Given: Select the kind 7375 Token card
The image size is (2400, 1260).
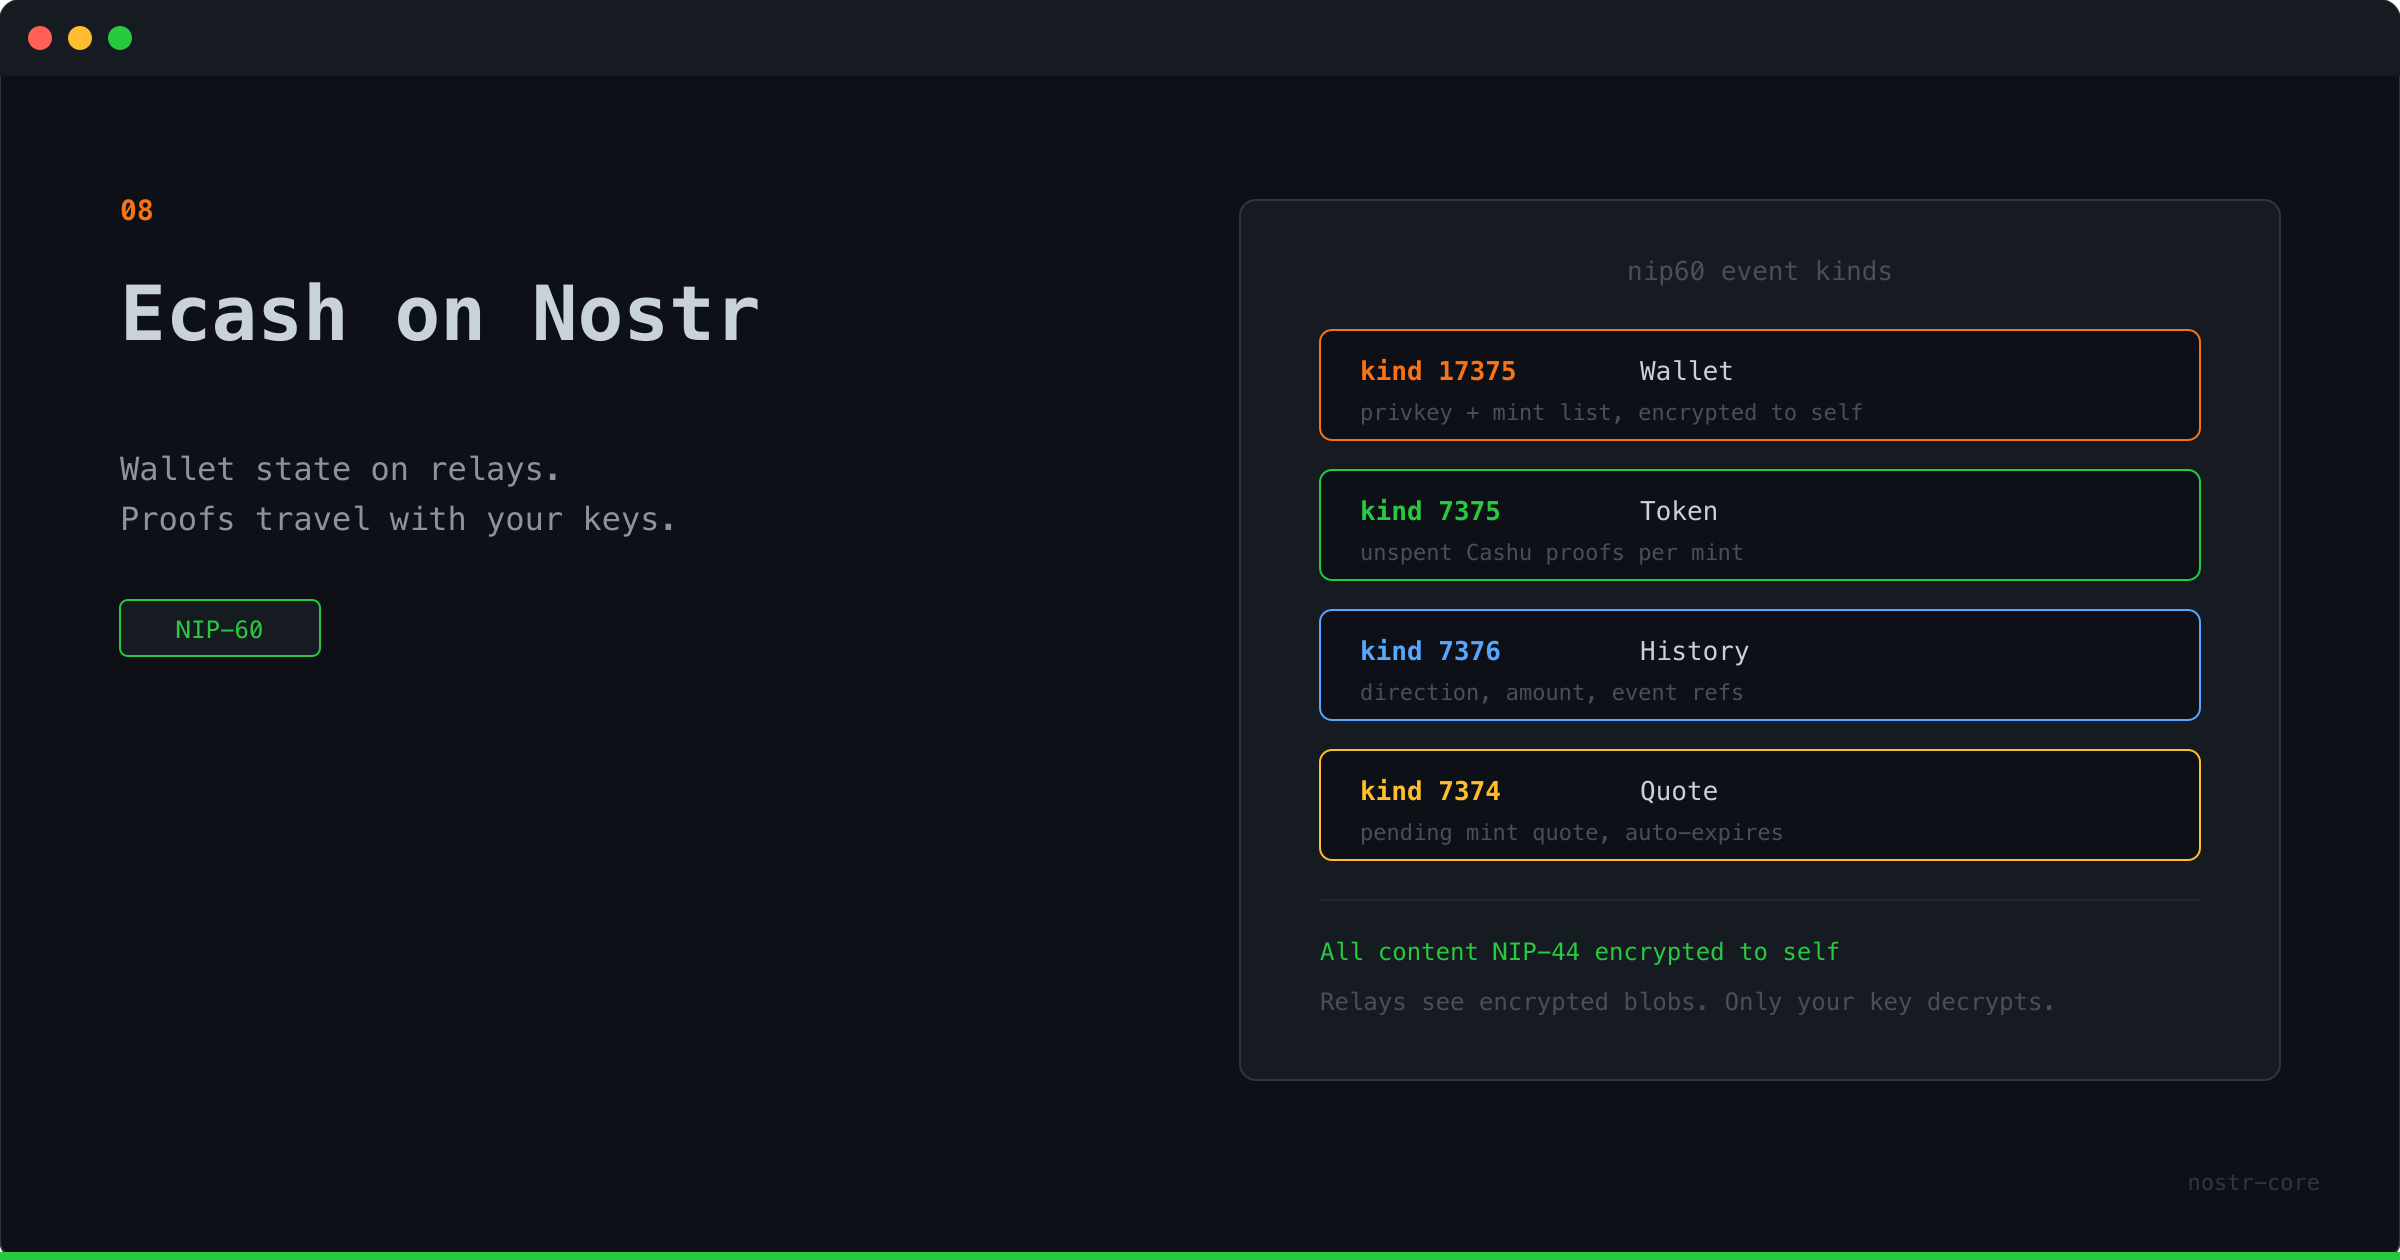Looking at the screenshot, I should click(1759, 525).
